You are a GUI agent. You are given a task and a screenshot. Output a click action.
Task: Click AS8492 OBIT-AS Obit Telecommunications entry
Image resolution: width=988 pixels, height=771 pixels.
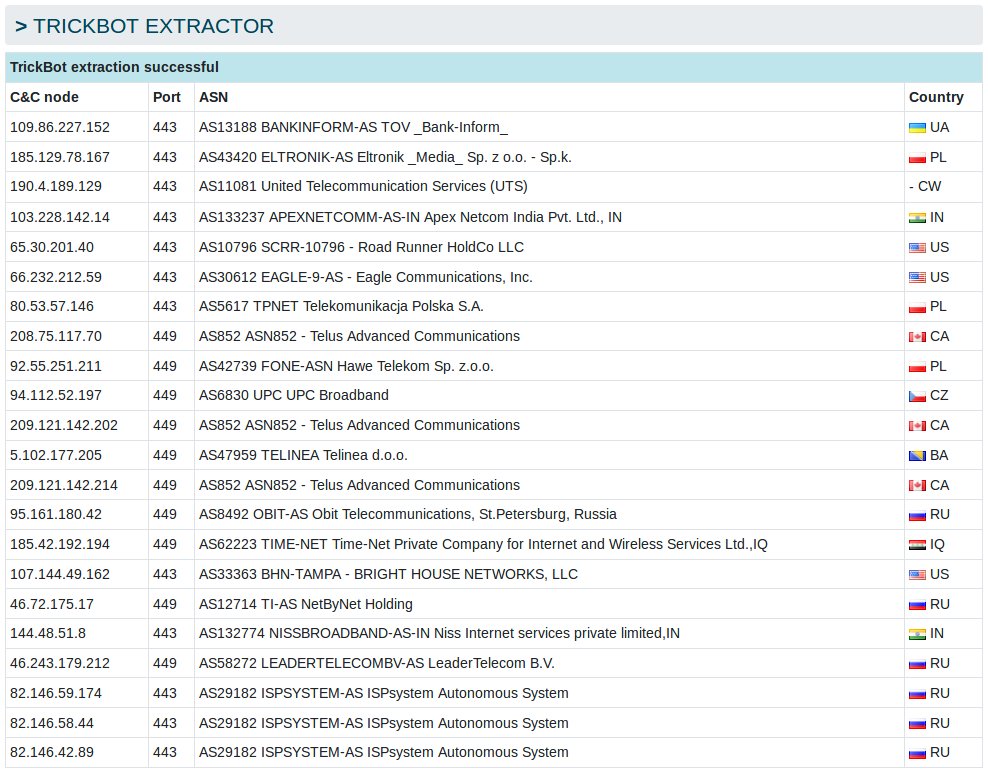point(408,514)
